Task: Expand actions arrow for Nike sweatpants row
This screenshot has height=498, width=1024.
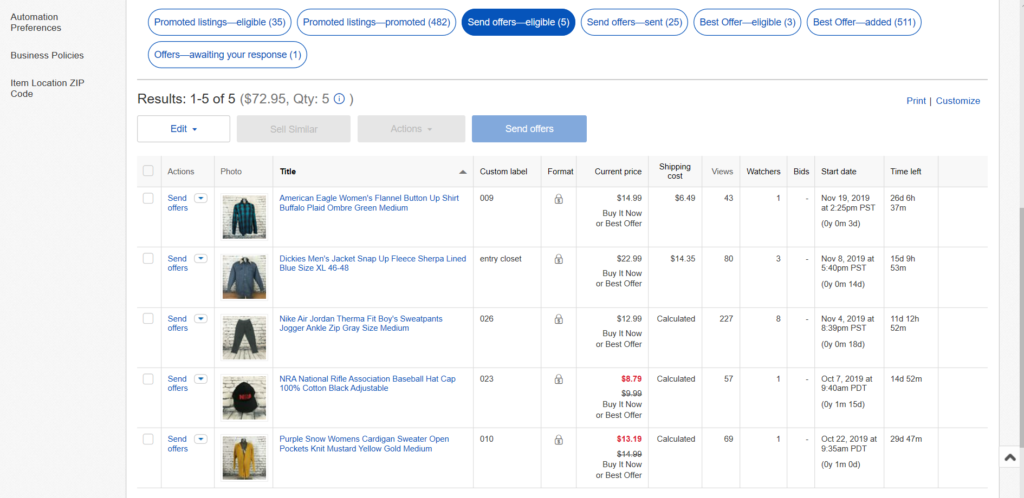Action: 200,319
